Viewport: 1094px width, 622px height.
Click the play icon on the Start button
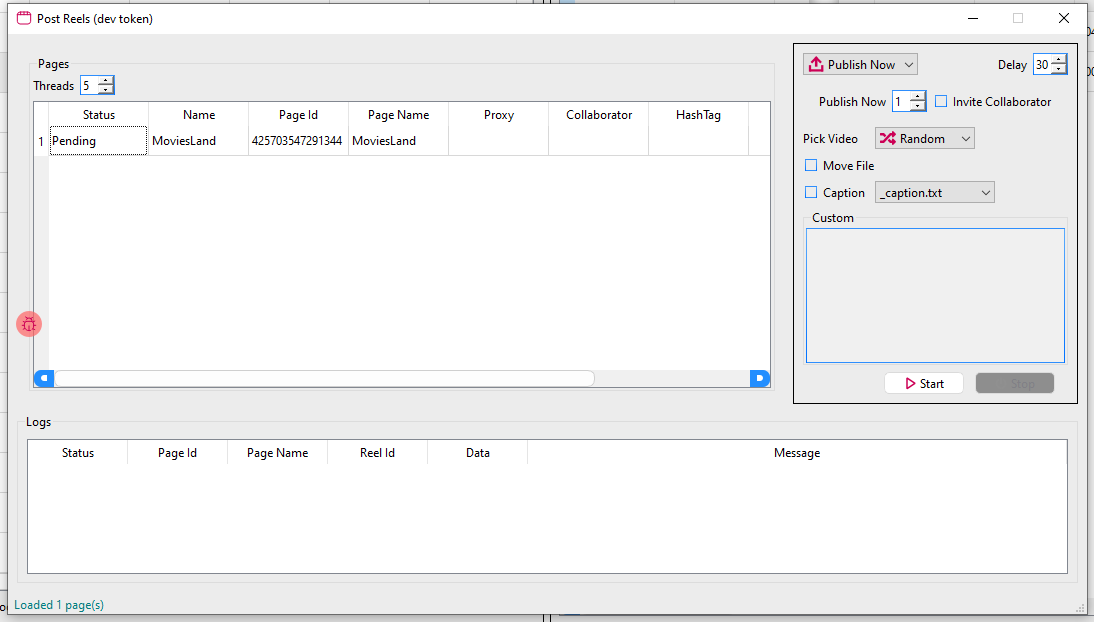coord(909,382)
